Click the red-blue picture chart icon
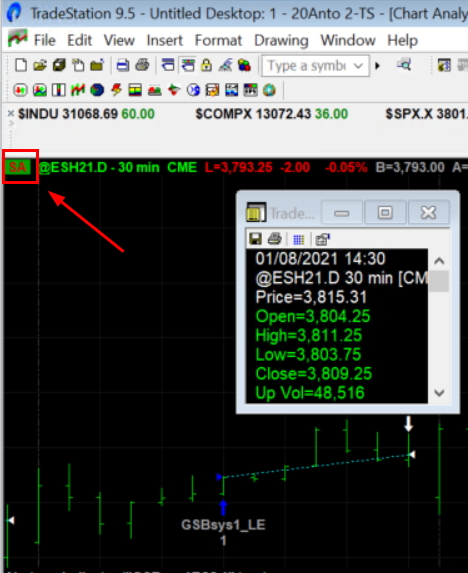Screen dimensions: 468x573 click(40, 90)
